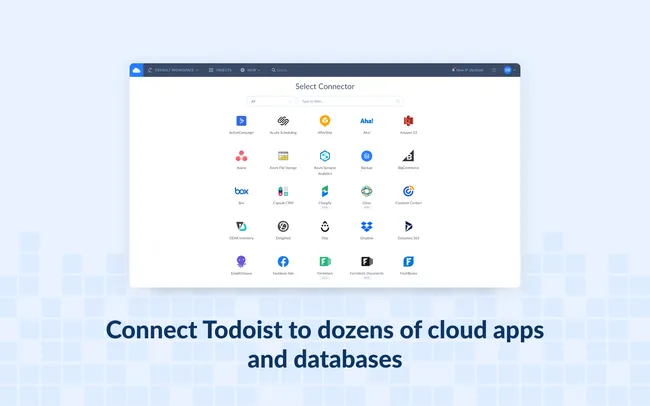Screen dimensions: 650x406
Task: Select the ActiveCampaign connector icon
Action: point(241,121)
